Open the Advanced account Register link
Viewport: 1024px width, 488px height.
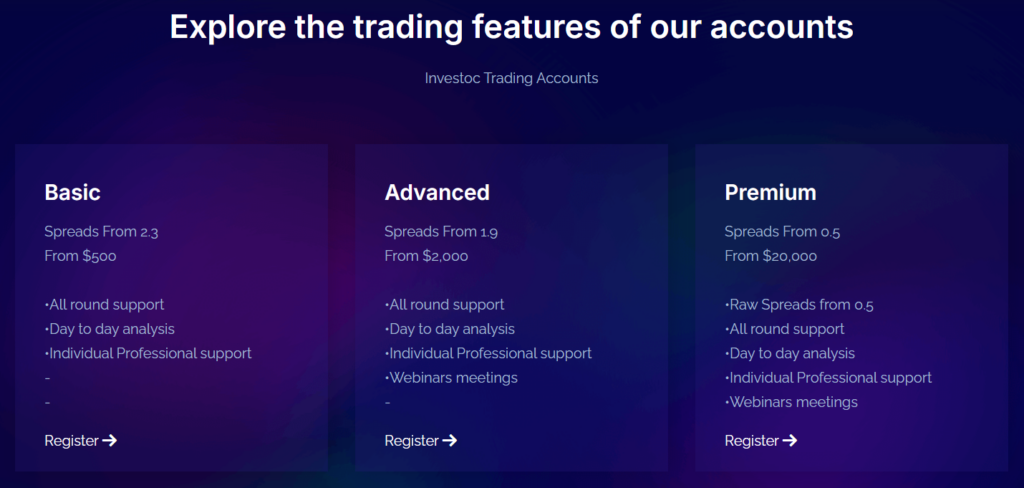click(x=412, y=441)
